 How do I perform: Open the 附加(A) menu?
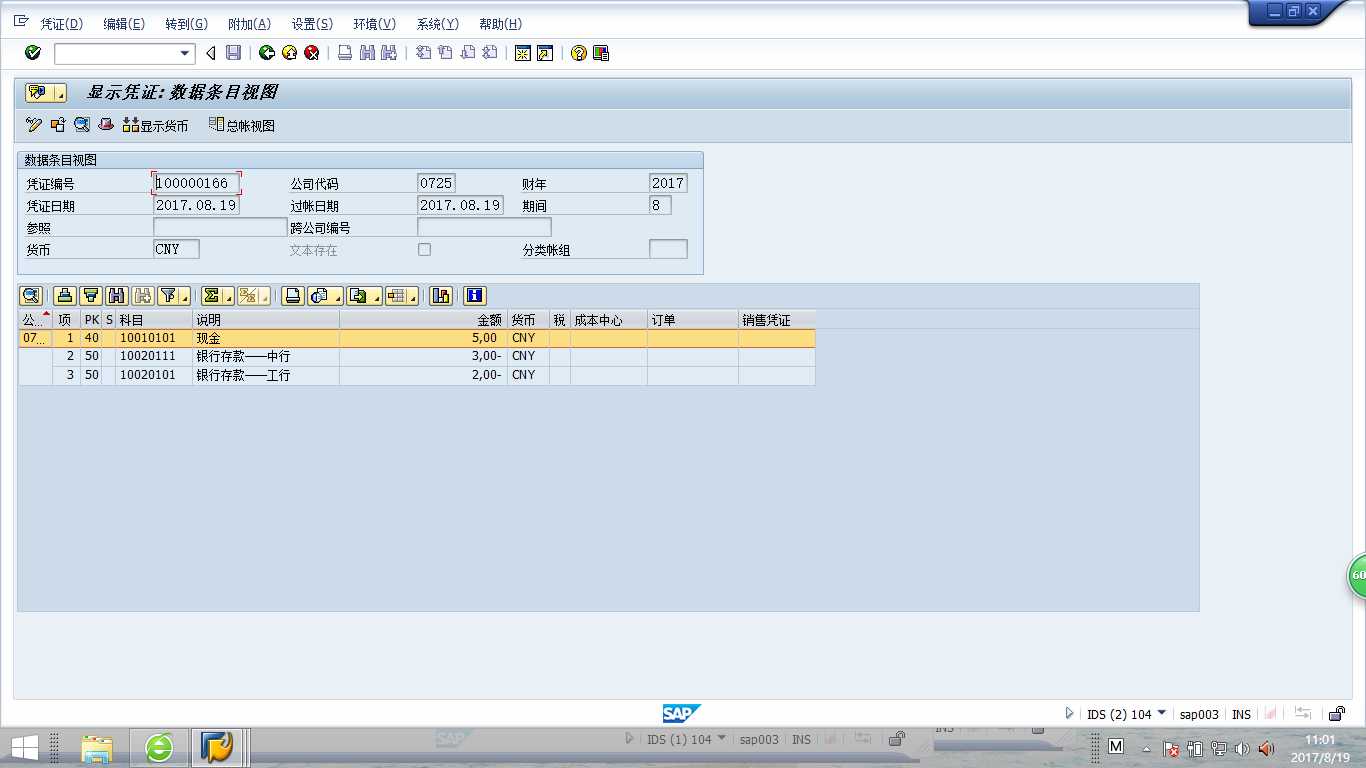click(x=249, y=24)
